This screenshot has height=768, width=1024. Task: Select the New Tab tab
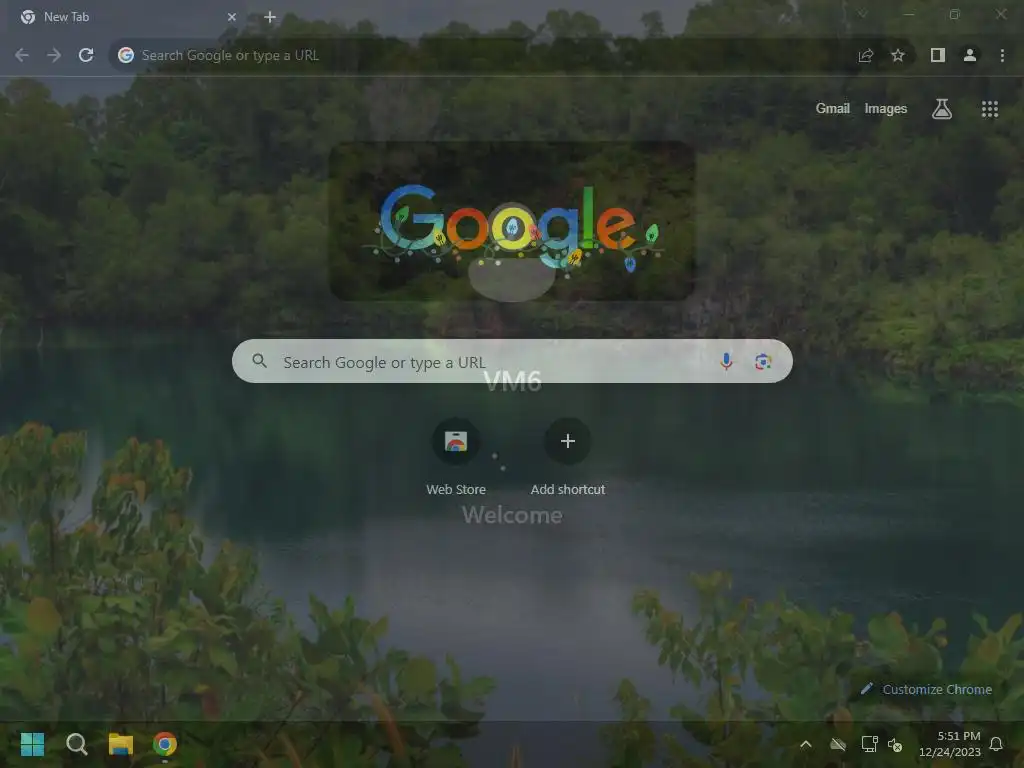coord(127,17)
